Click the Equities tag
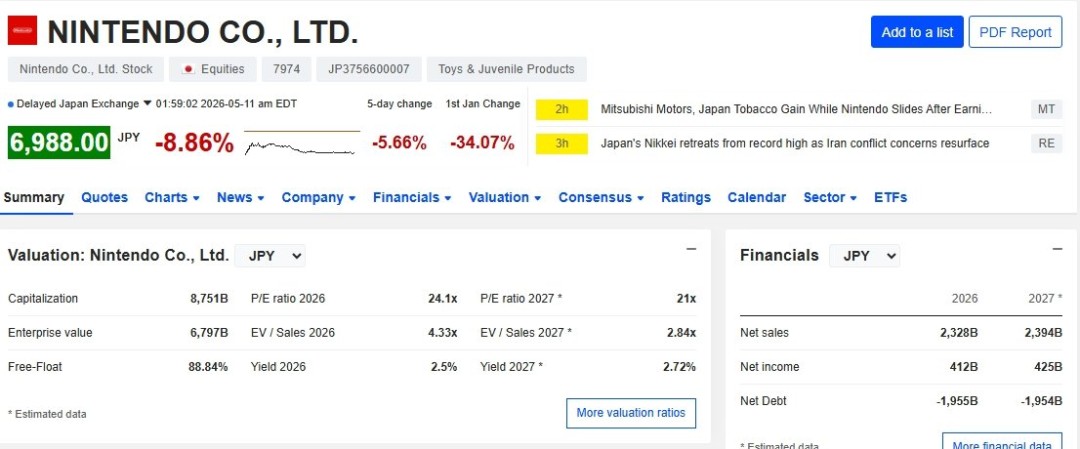The height and width of the screenshot is (449, 1080). [213, 69]
